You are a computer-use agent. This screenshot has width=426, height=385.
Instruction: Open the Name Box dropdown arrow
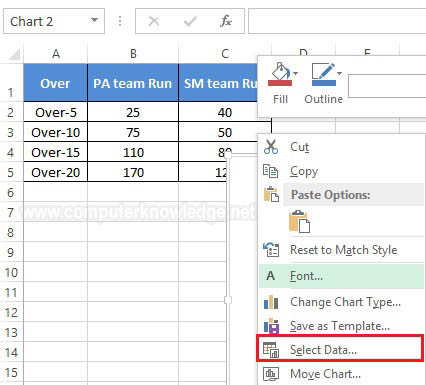[x=95, y=21]
